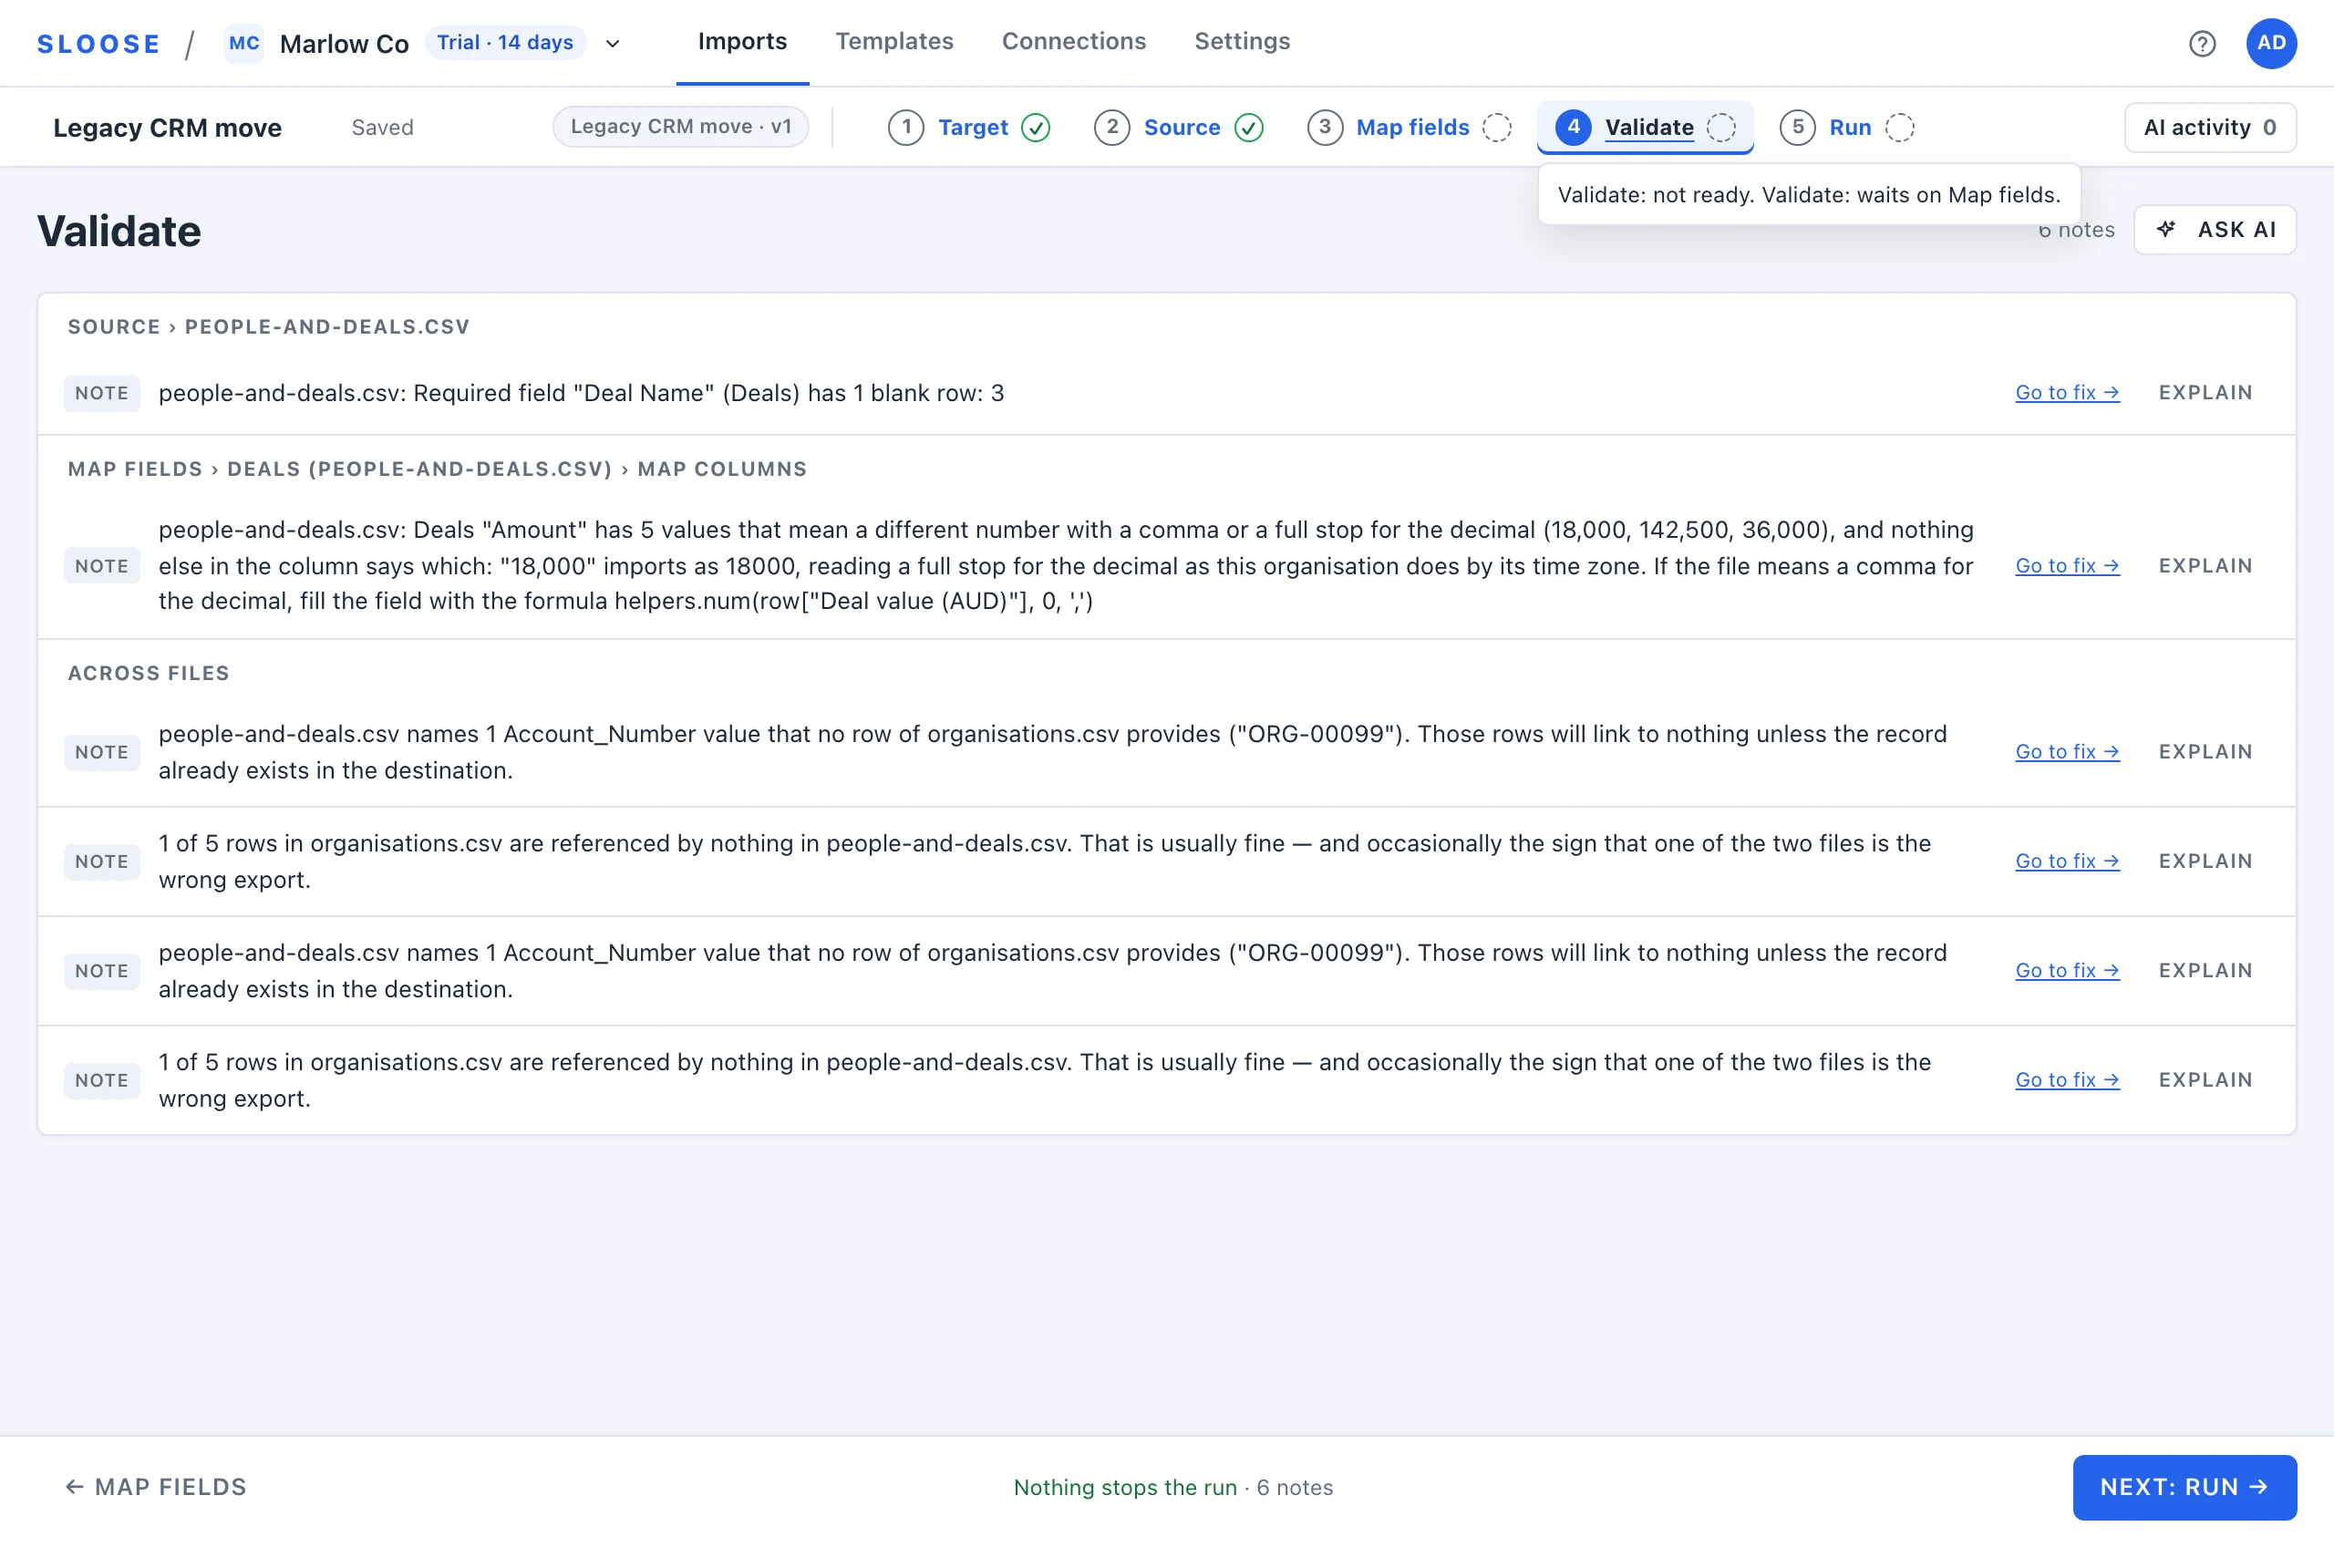This screenshot has width=2334, height=1568.
Task: Expand the workspace switcher chevron
Action: click(613, 44)
